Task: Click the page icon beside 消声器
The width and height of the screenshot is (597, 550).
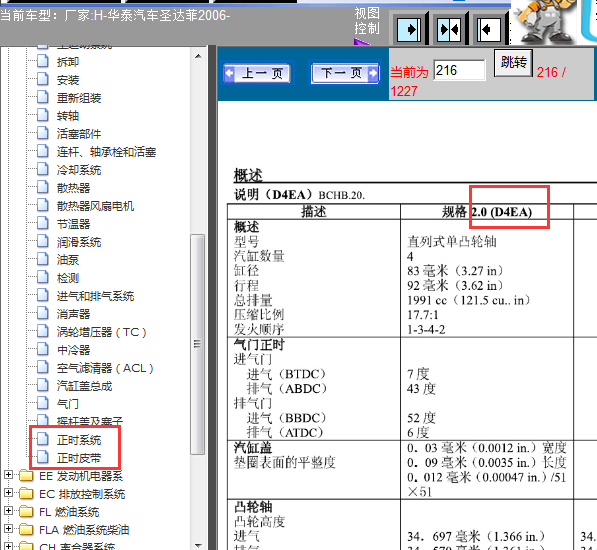Action: (43, 313)
